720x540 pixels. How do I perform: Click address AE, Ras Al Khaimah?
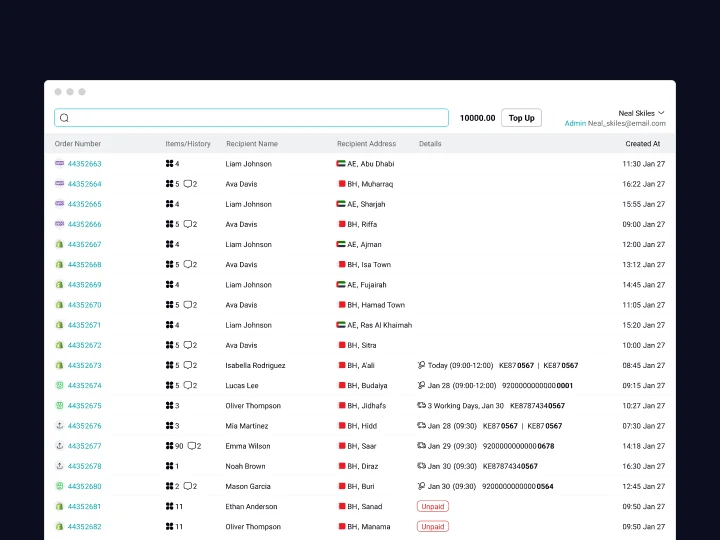tap(379, 325)
